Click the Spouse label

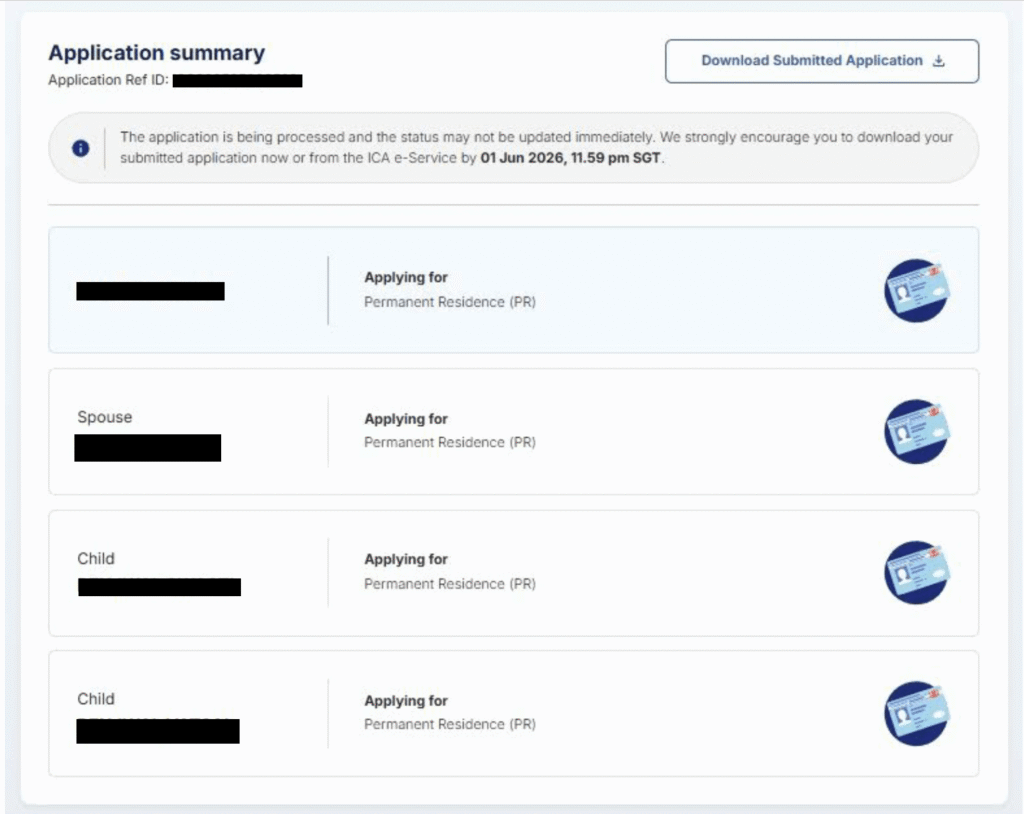[104, 417]
